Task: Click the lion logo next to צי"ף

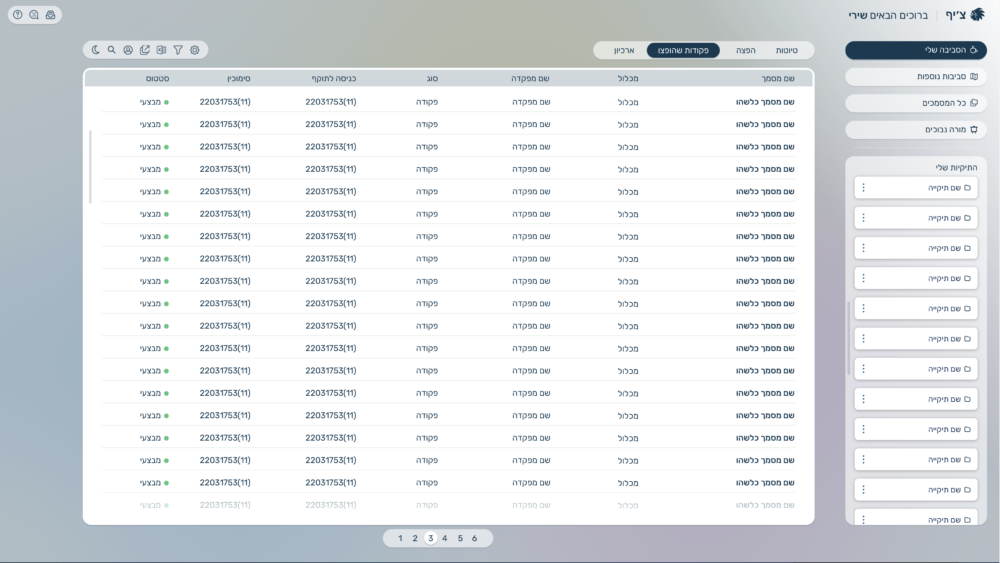Action: click(977, 15)
